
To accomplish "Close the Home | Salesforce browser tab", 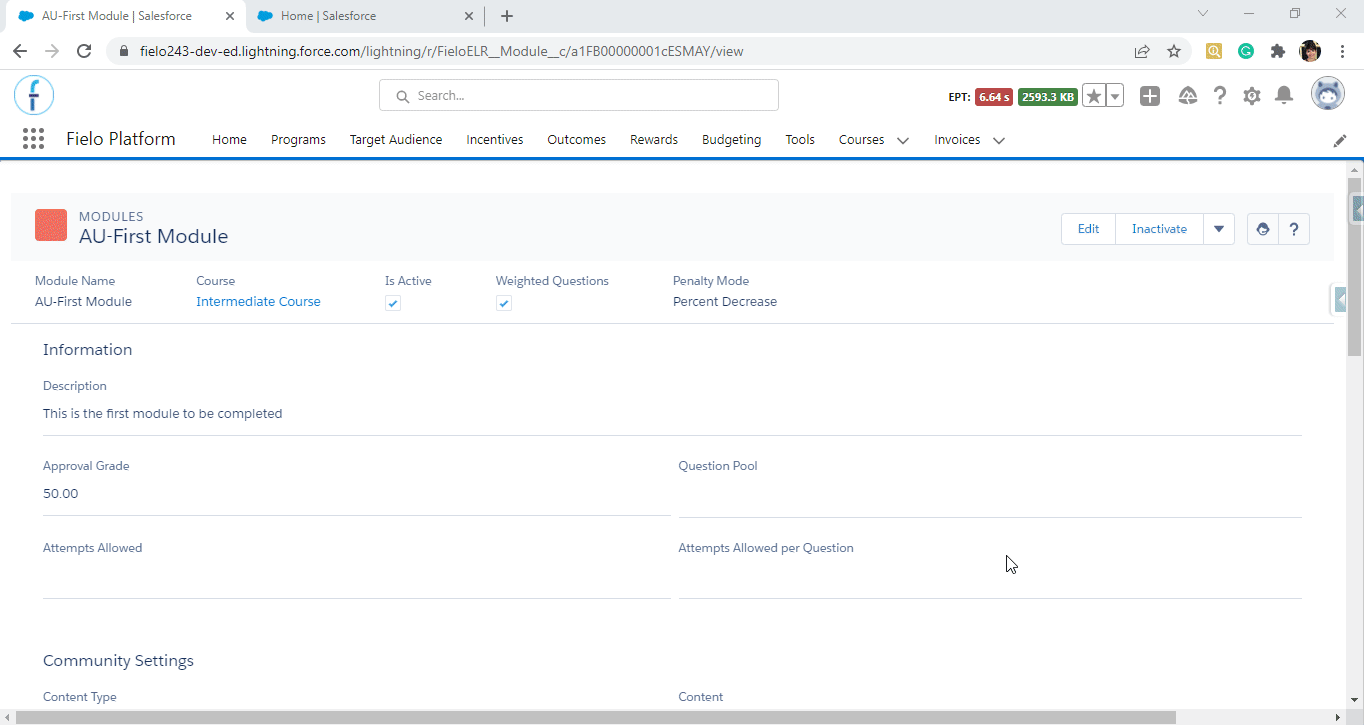I will coord(469,16).
